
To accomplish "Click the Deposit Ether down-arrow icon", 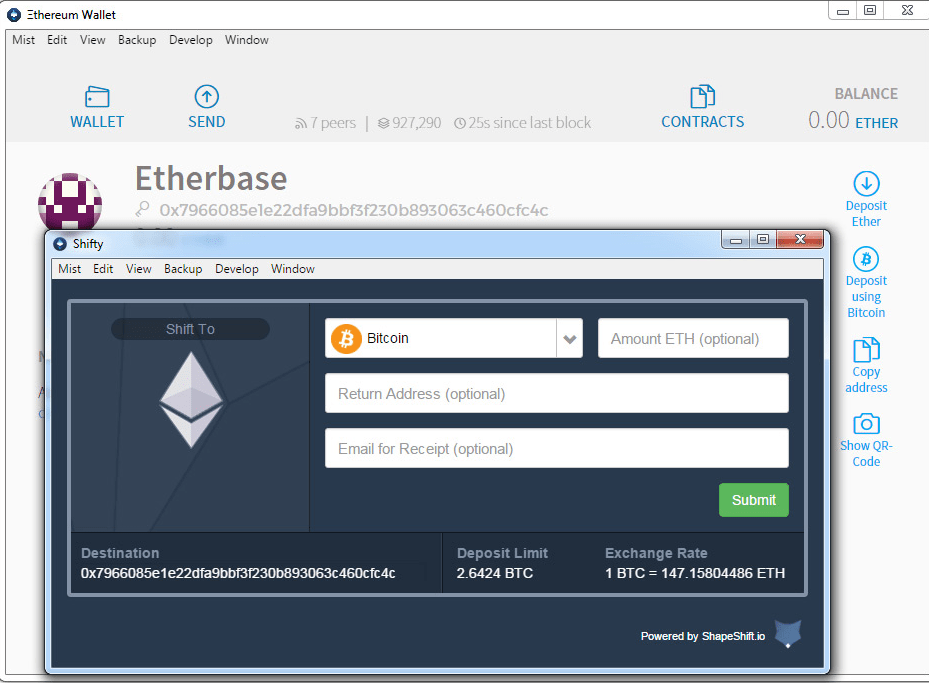I will coord(866,184).
